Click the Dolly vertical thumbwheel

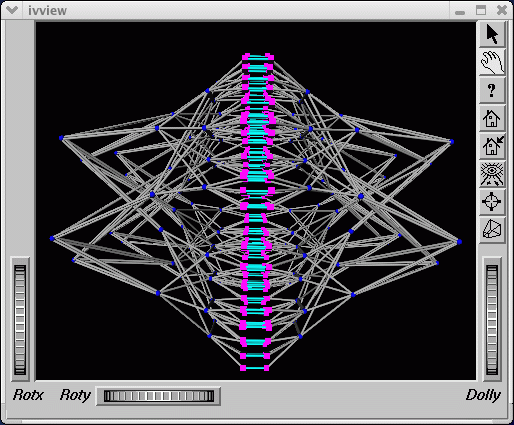click(492, 320)
